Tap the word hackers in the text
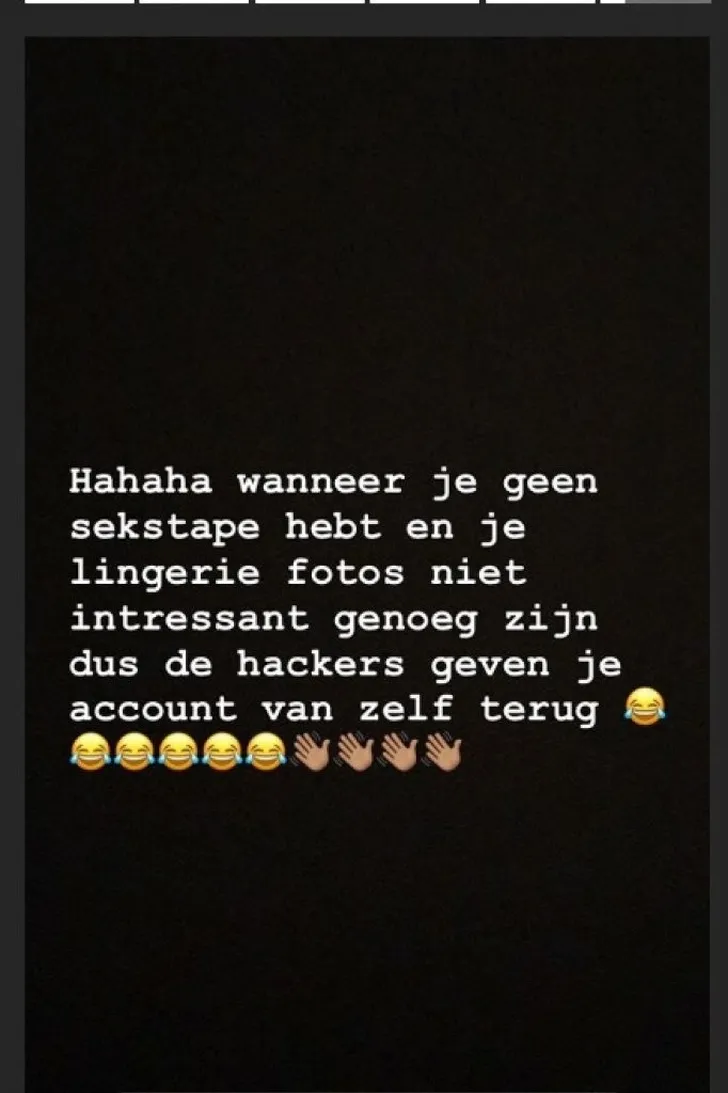This screenshot has height=1093, width=728. [x=320, y=664]
